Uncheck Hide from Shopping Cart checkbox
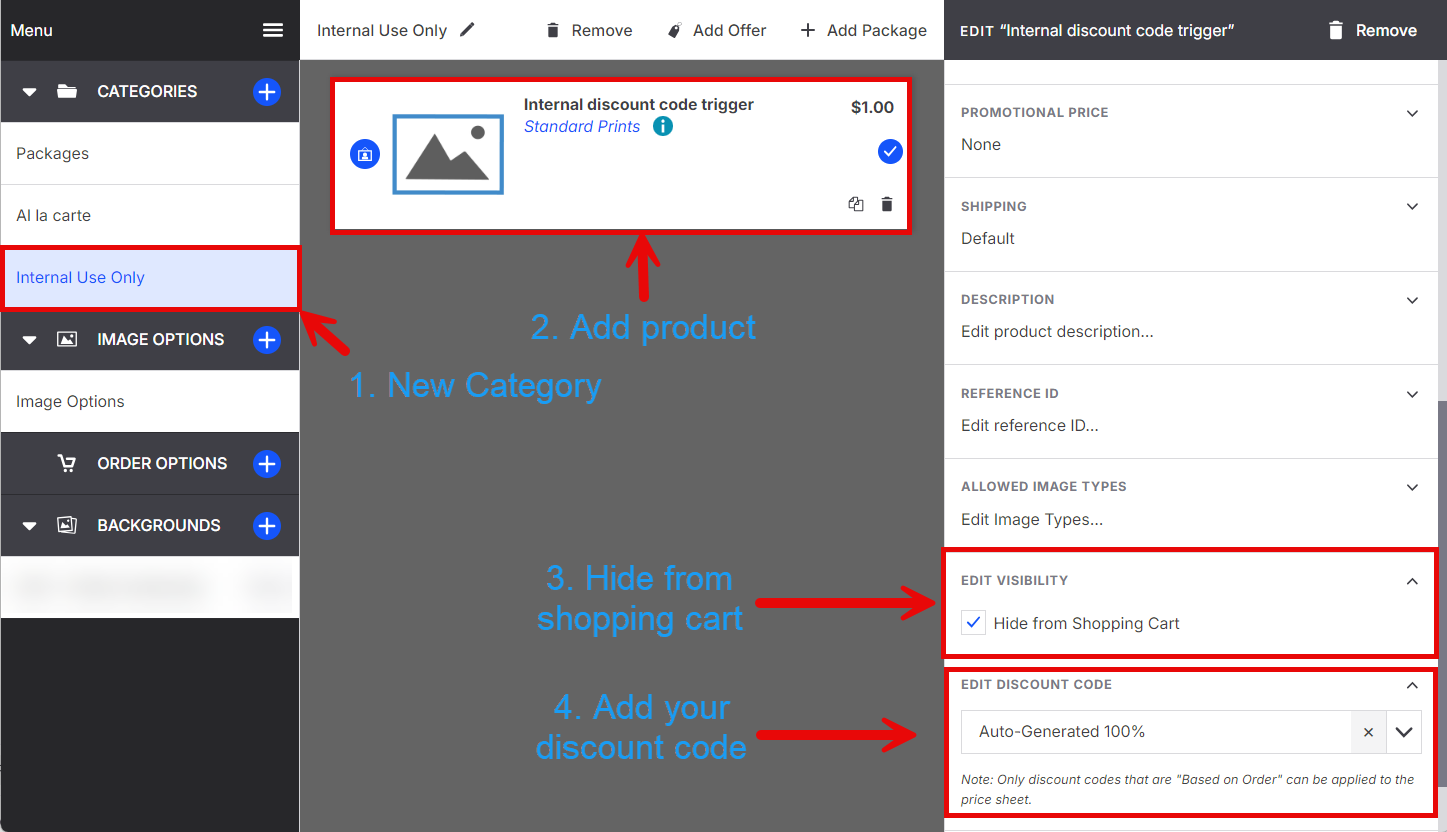The height and width of the screenshot is (832, 1447). (x=973, y=623)
